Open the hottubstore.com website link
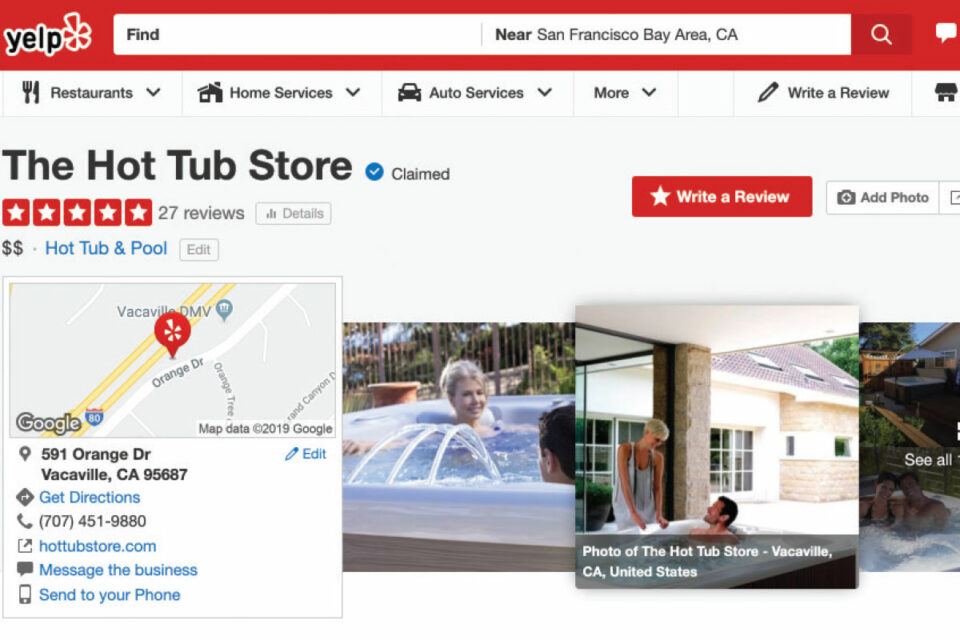Viewport: 960px width, 640px height. point(97,546)
